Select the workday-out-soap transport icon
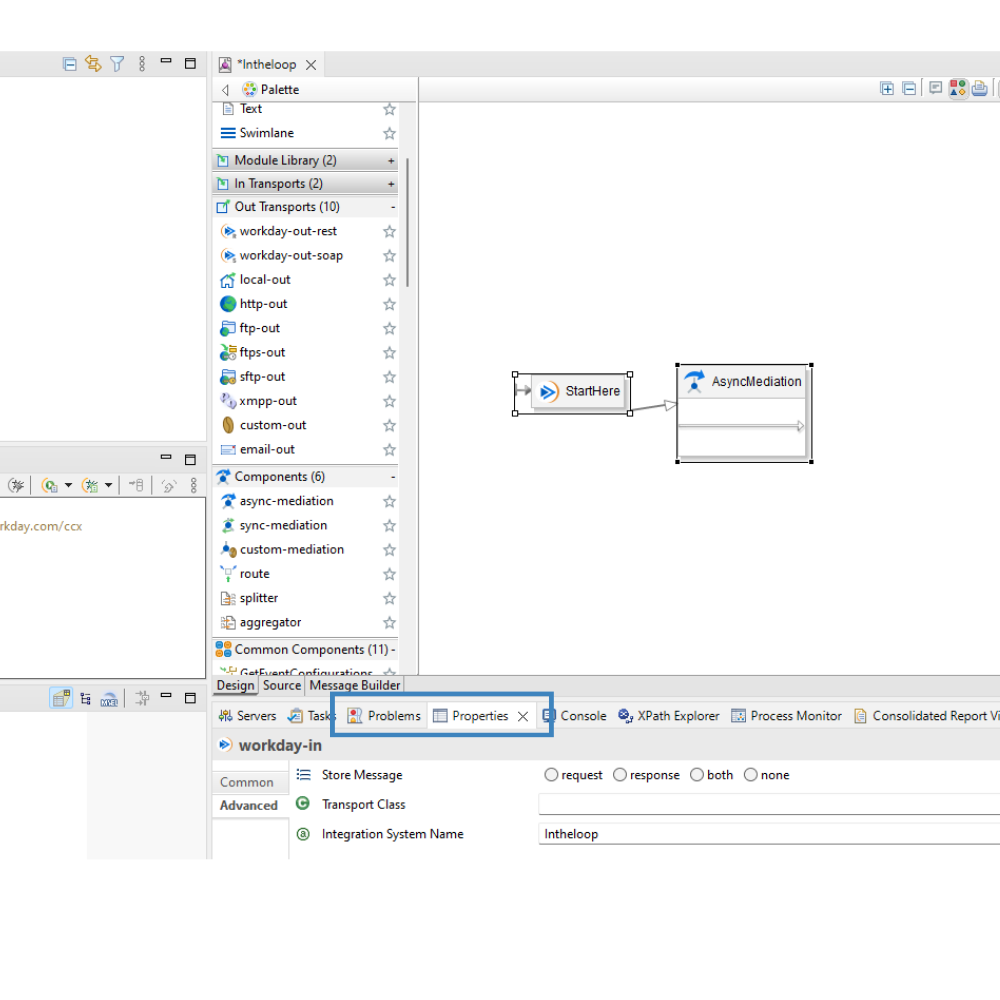This screenshot has width=1000, height=1000. 230,255
